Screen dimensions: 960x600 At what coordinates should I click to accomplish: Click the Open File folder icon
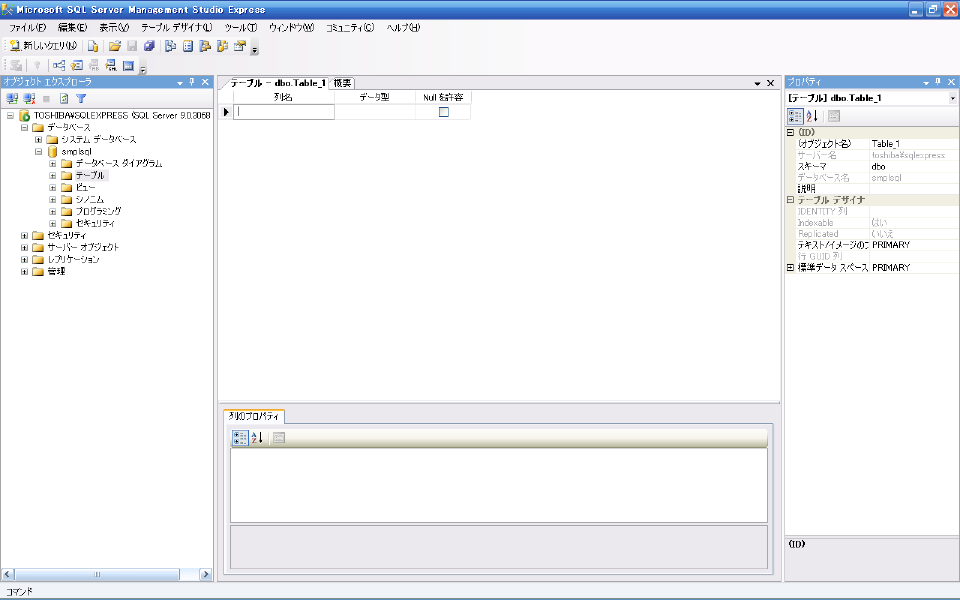coord(114,46)
